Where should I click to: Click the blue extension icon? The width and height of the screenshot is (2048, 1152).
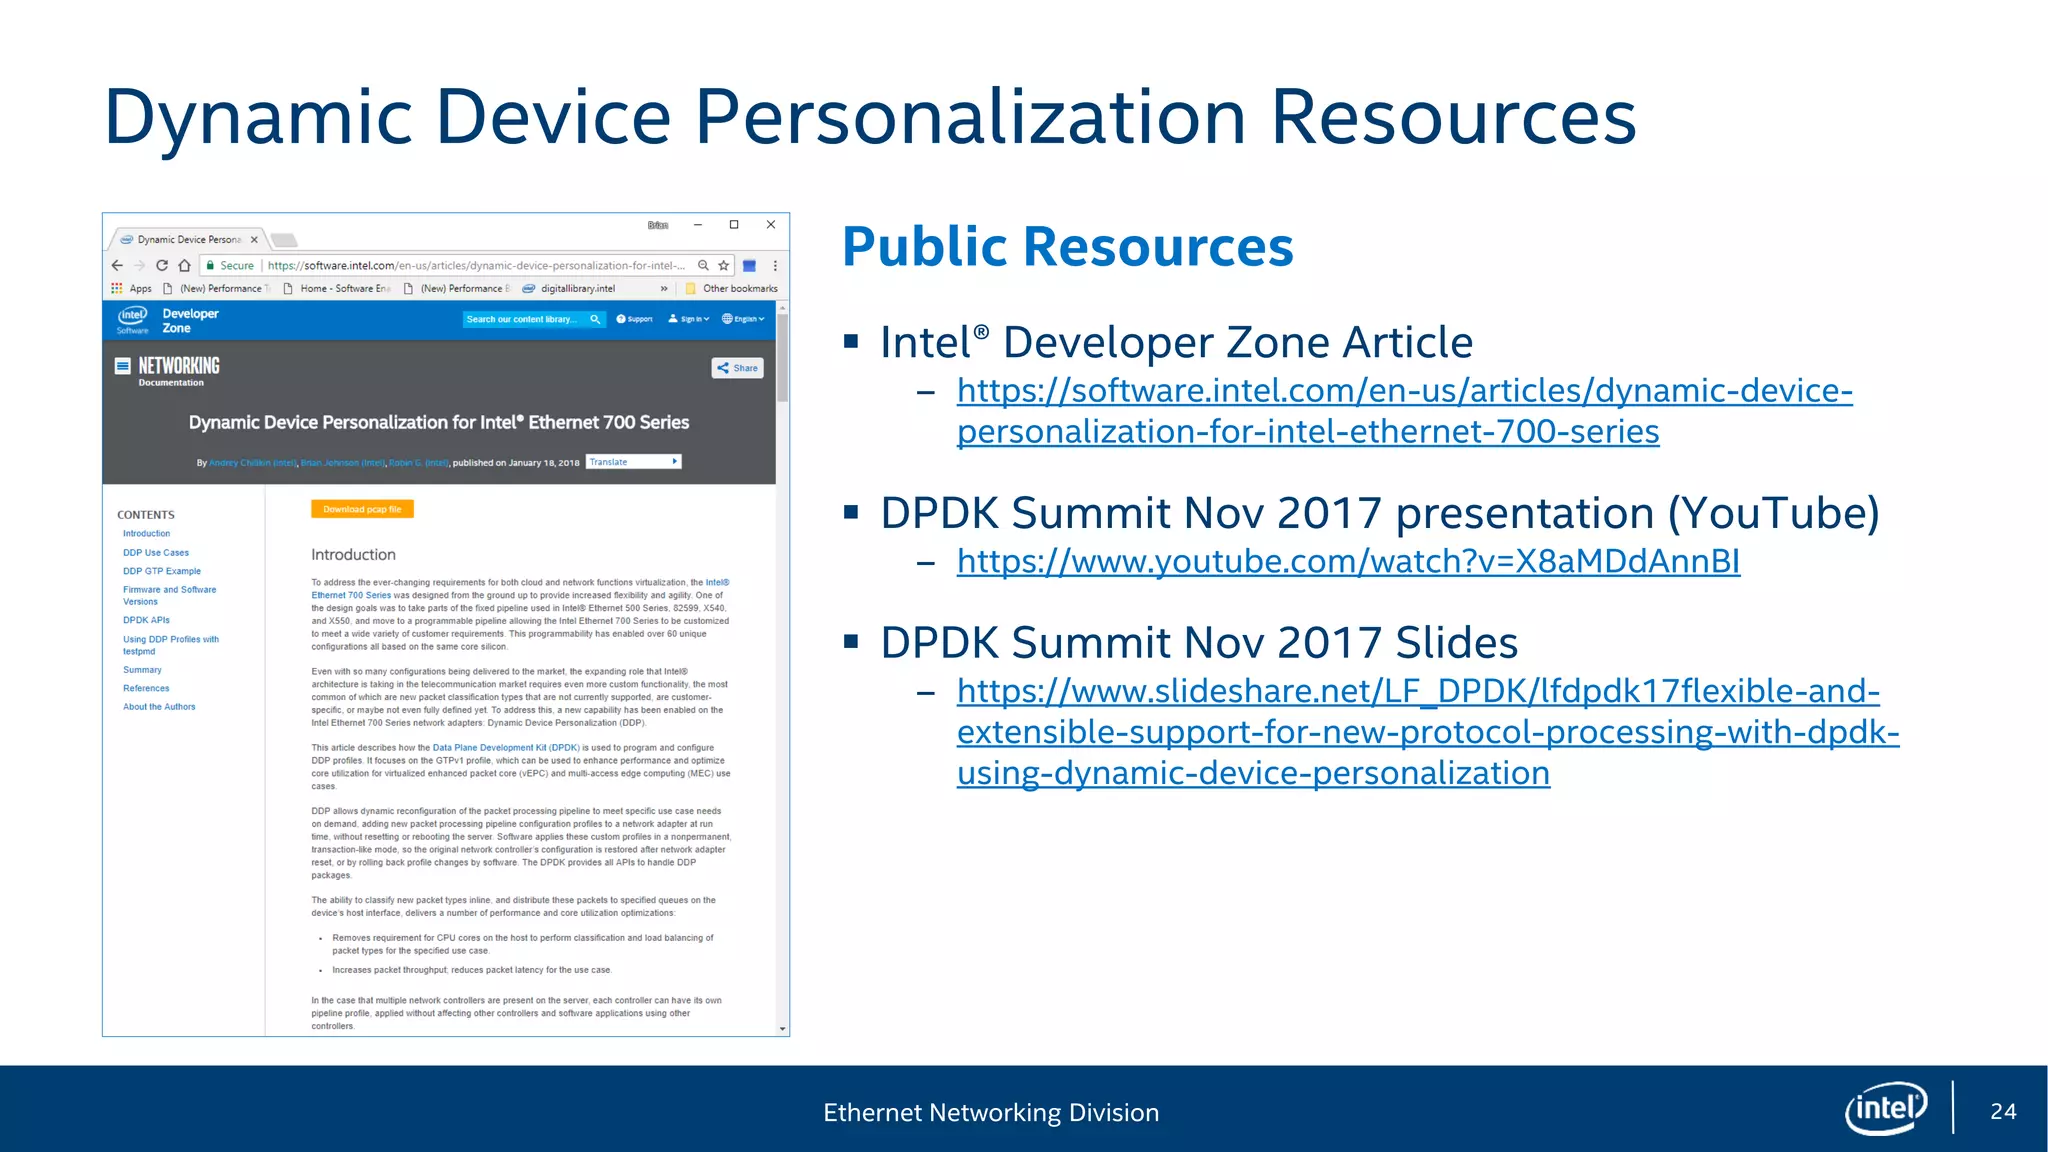coord(749,266)
